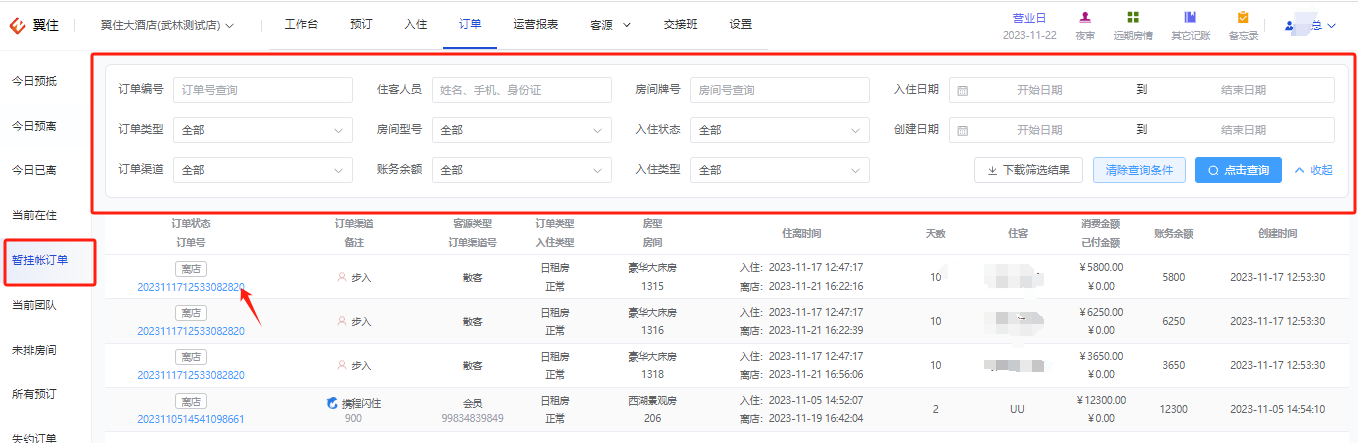Switch to the 运营报表 tab
The image size is (1358, 443).
[535, 25]
